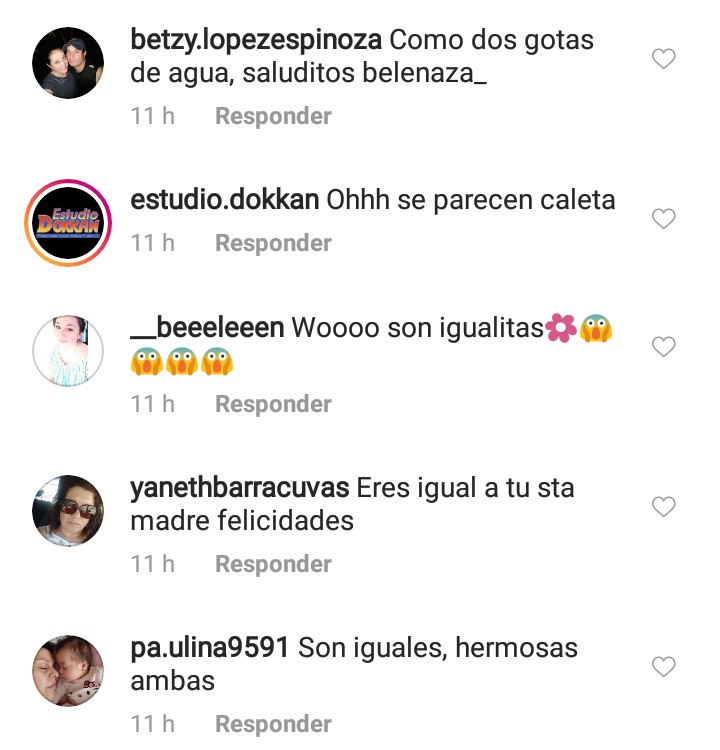This screenshot has height=750, width=720.
Task: Tap the heart on __beeeleeen's comment
Action: [664, 347]
